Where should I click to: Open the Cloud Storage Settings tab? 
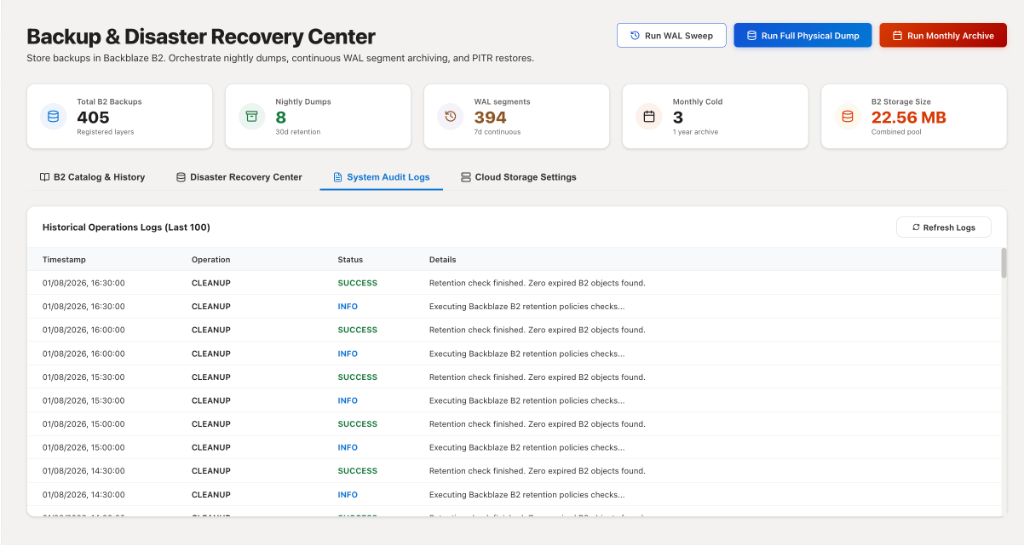519,177
